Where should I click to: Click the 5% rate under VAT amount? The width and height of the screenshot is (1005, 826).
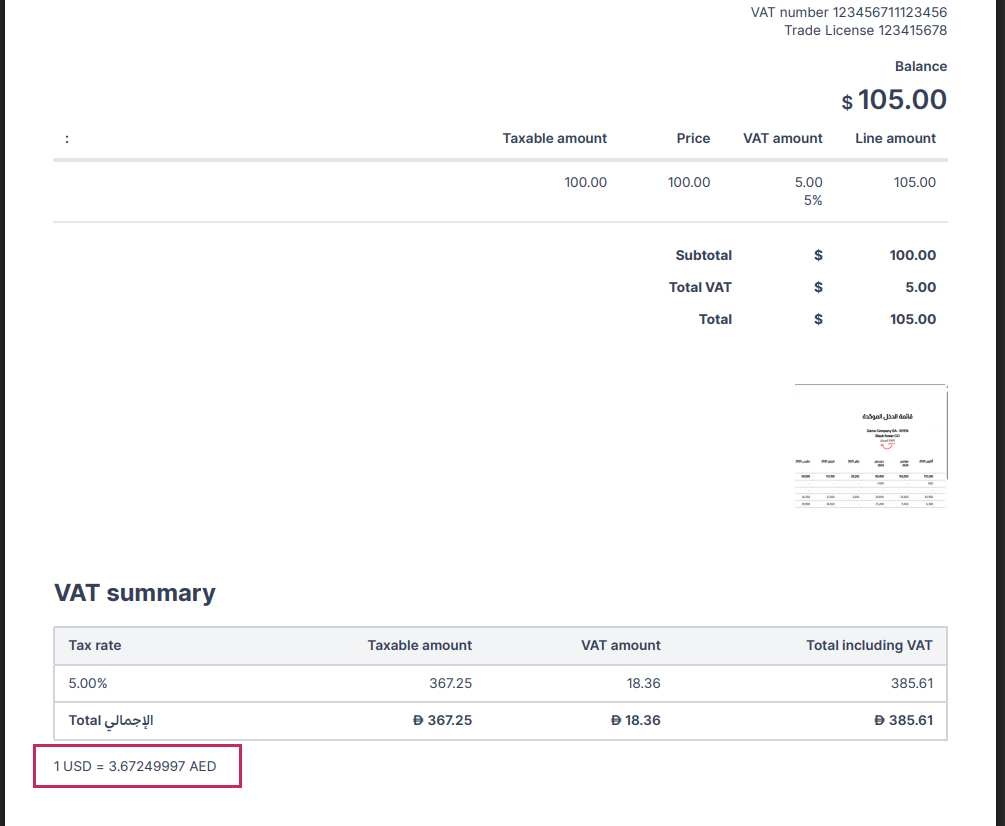812,200
